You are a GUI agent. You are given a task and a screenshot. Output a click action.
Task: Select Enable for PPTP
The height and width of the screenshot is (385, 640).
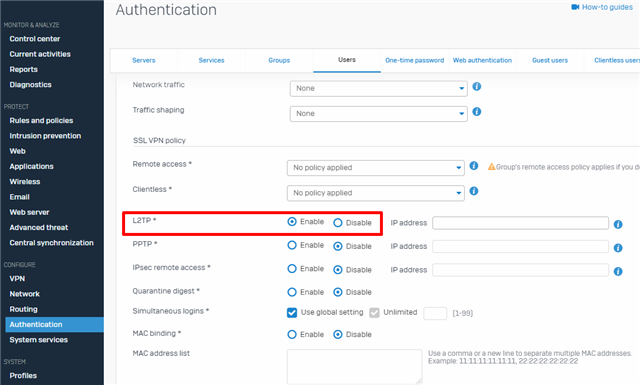[x=292, y=245]
